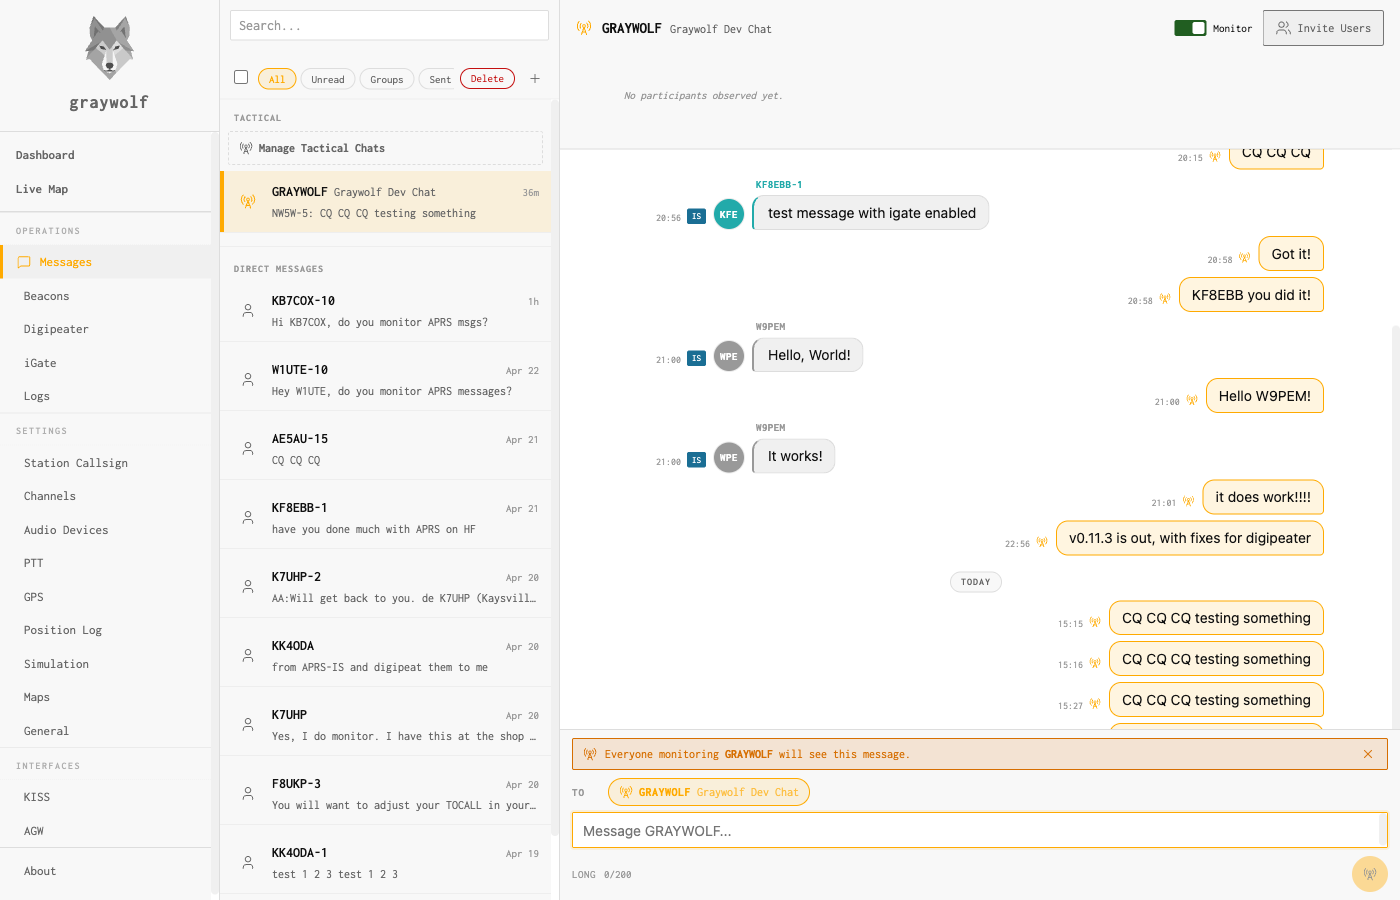Open Manage Tactical Chats
The image size is (1400, 900).
coord(385,148)
